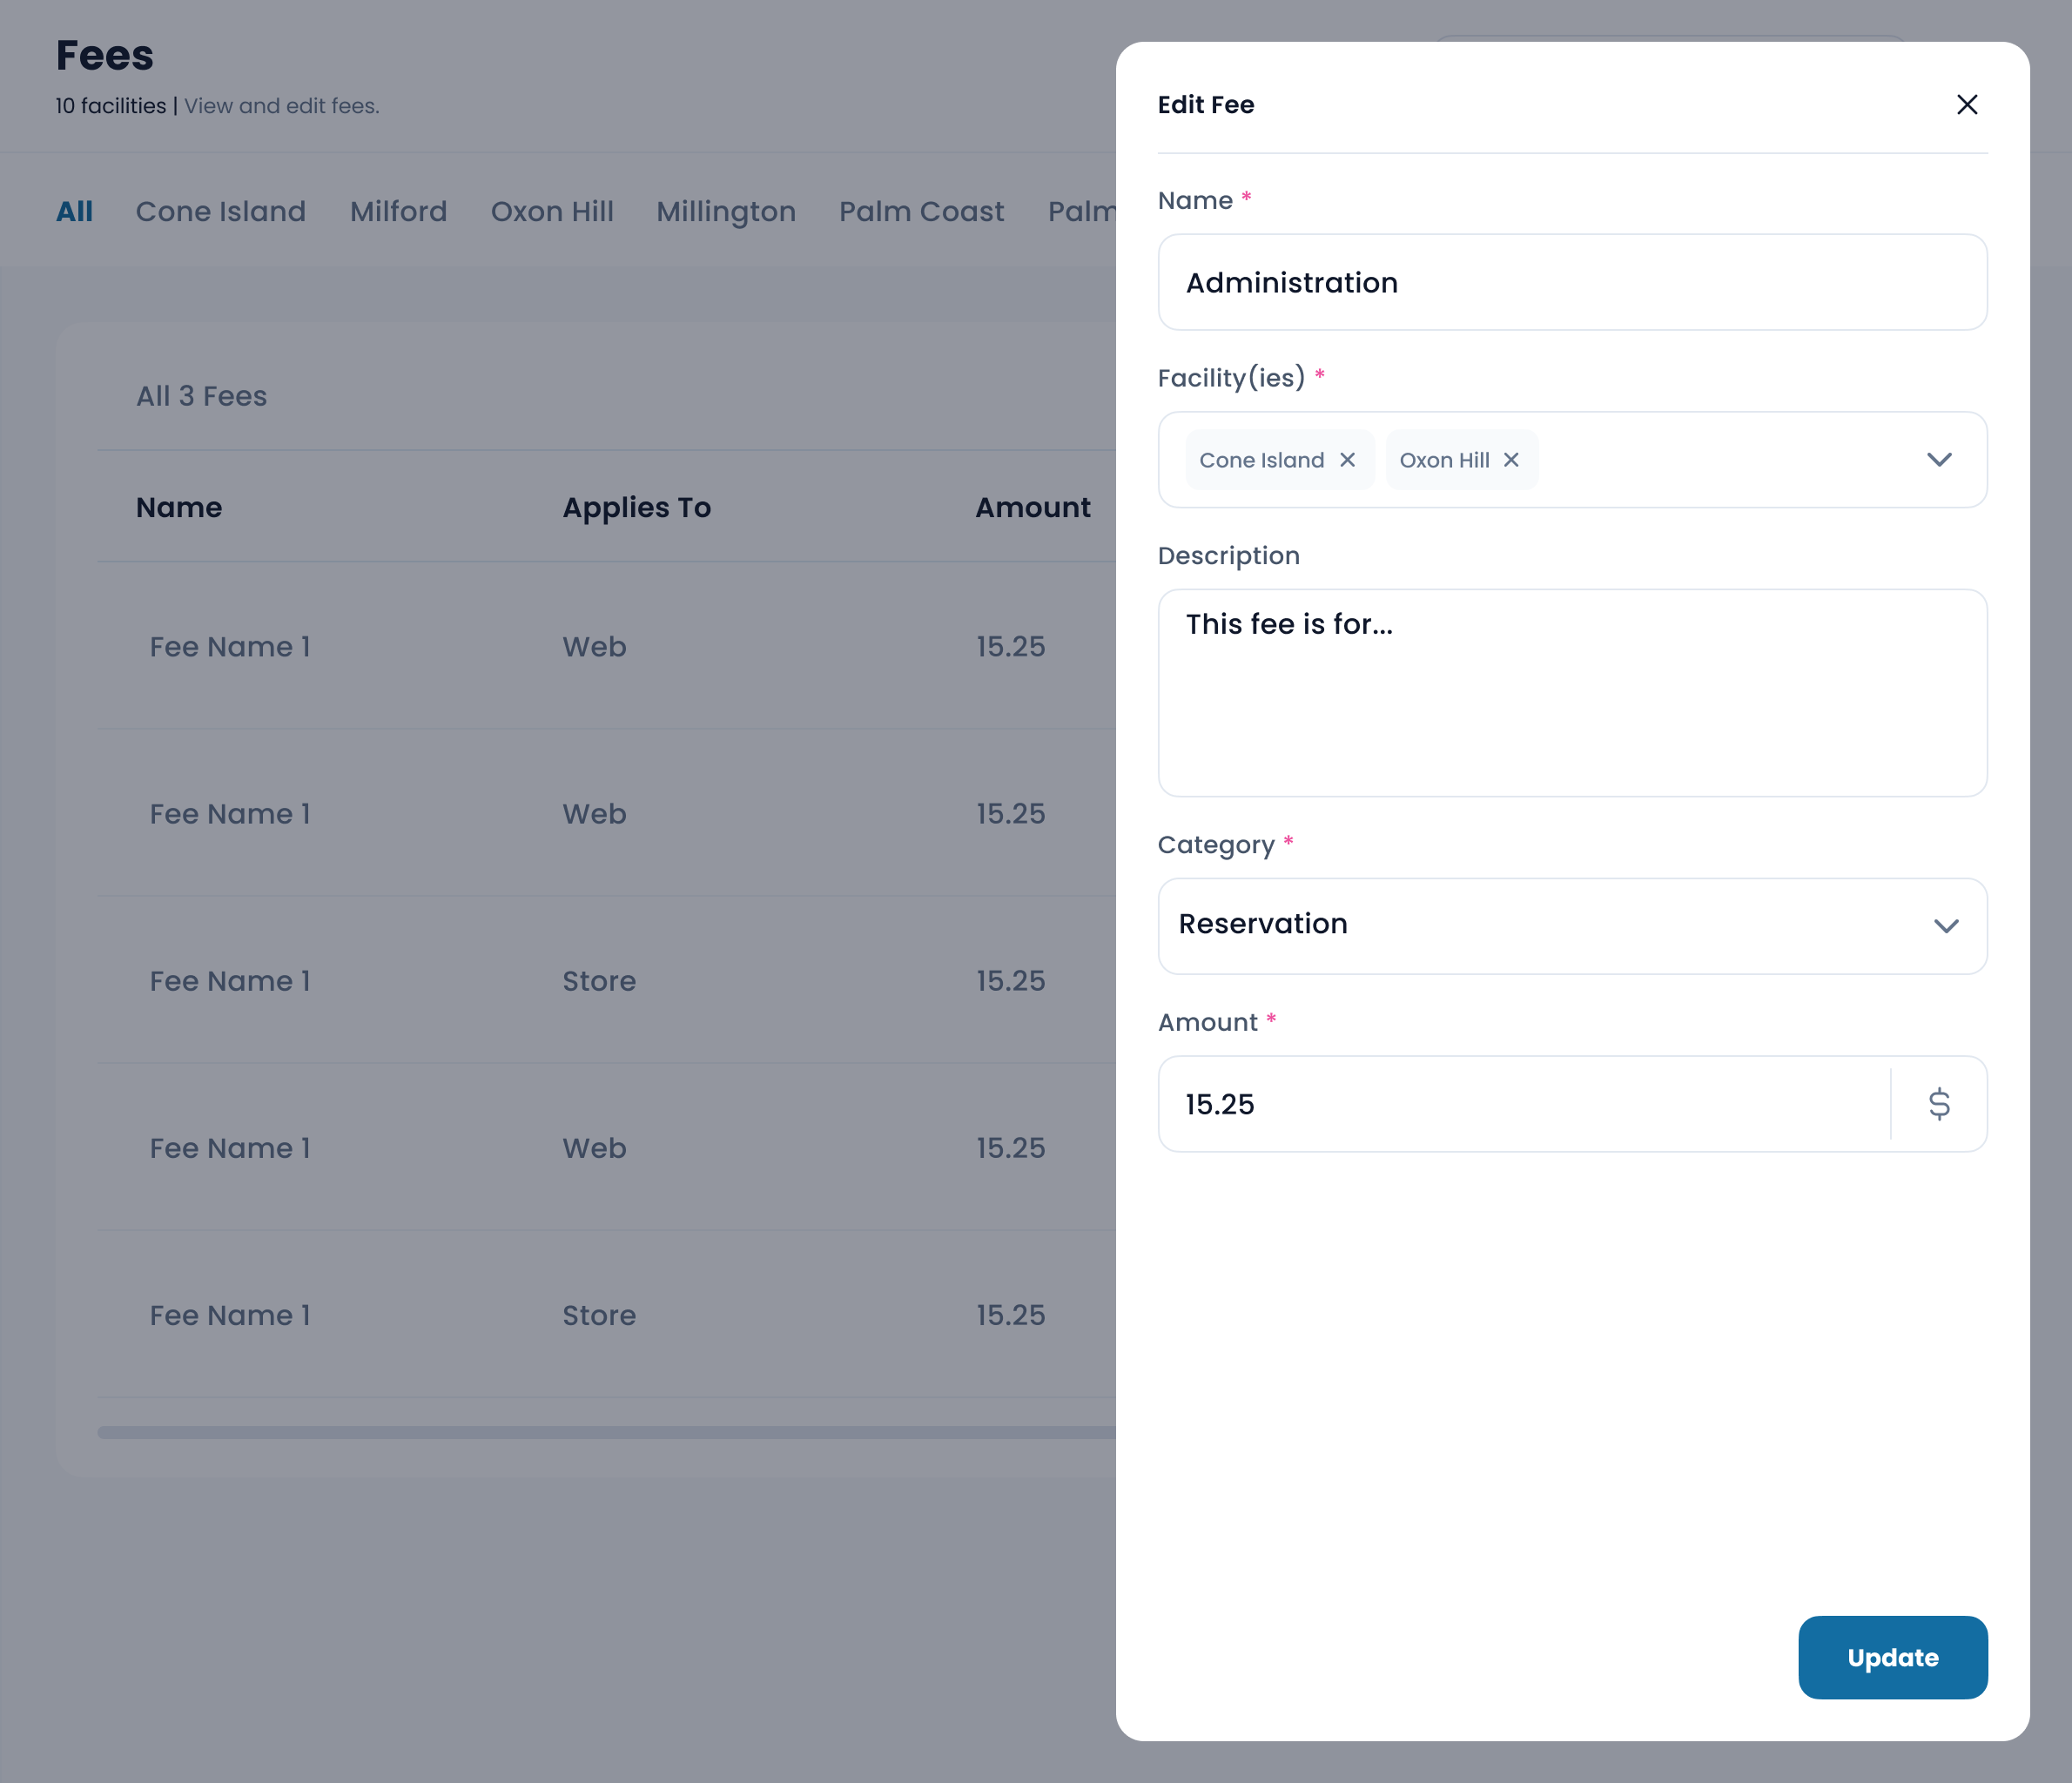2072x1783 pixels.
Task: Remove the Cone Island facility chip
Action: click(x=1347, y=460)
